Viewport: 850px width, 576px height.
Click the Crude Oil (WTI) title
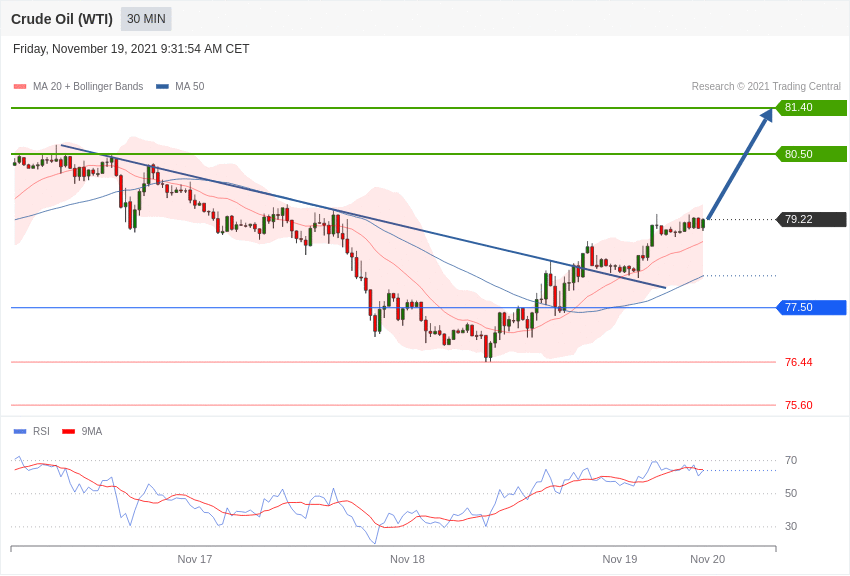tap(62, 19)
